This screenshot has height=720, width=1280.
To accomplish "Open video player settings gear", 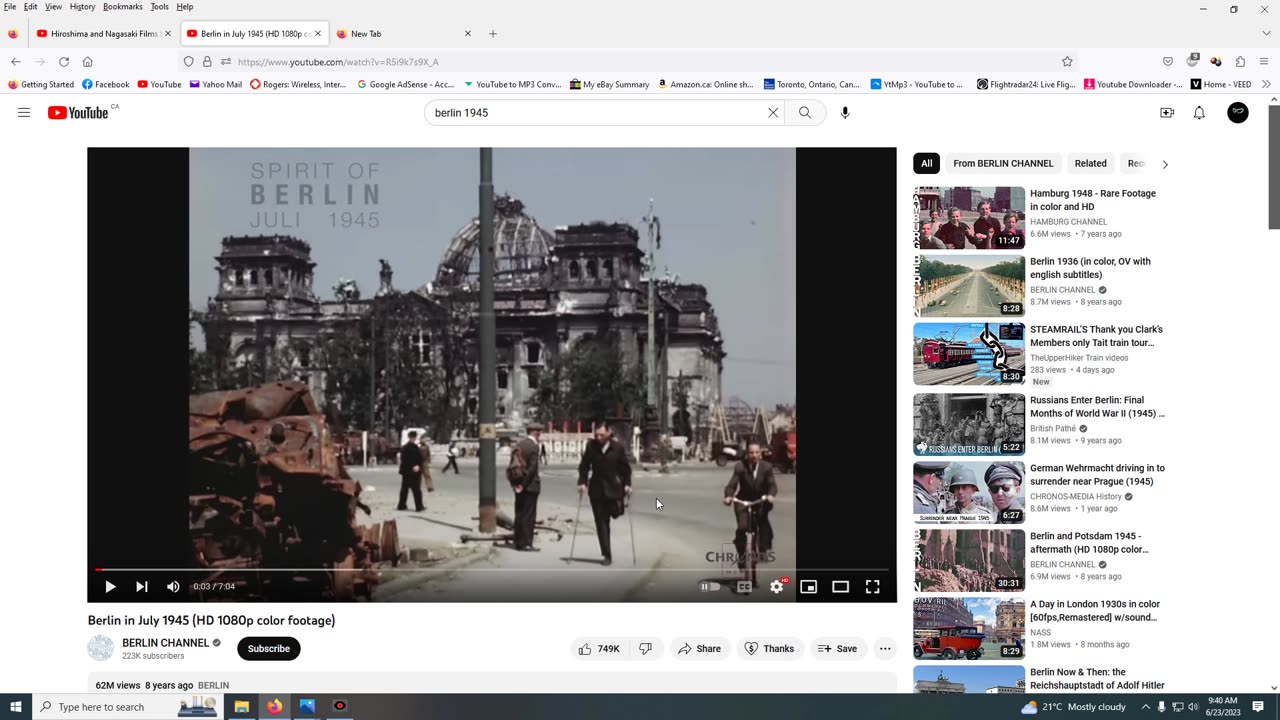I will click(777, 587).
